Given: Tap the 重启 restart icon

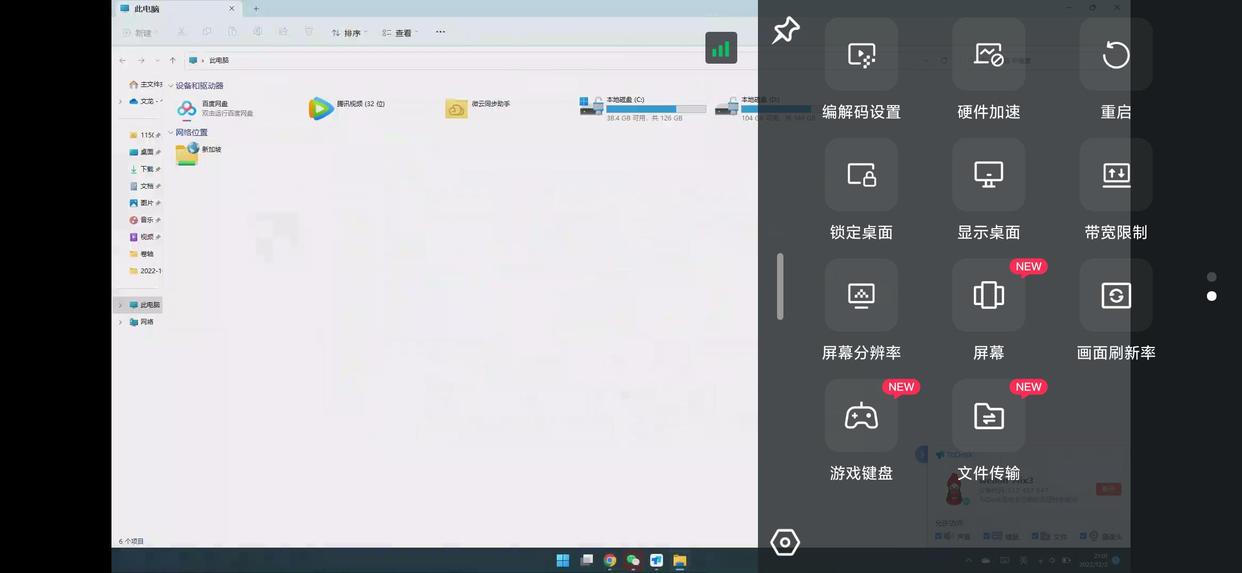Looking at the screenshot, I should 1116,54.
